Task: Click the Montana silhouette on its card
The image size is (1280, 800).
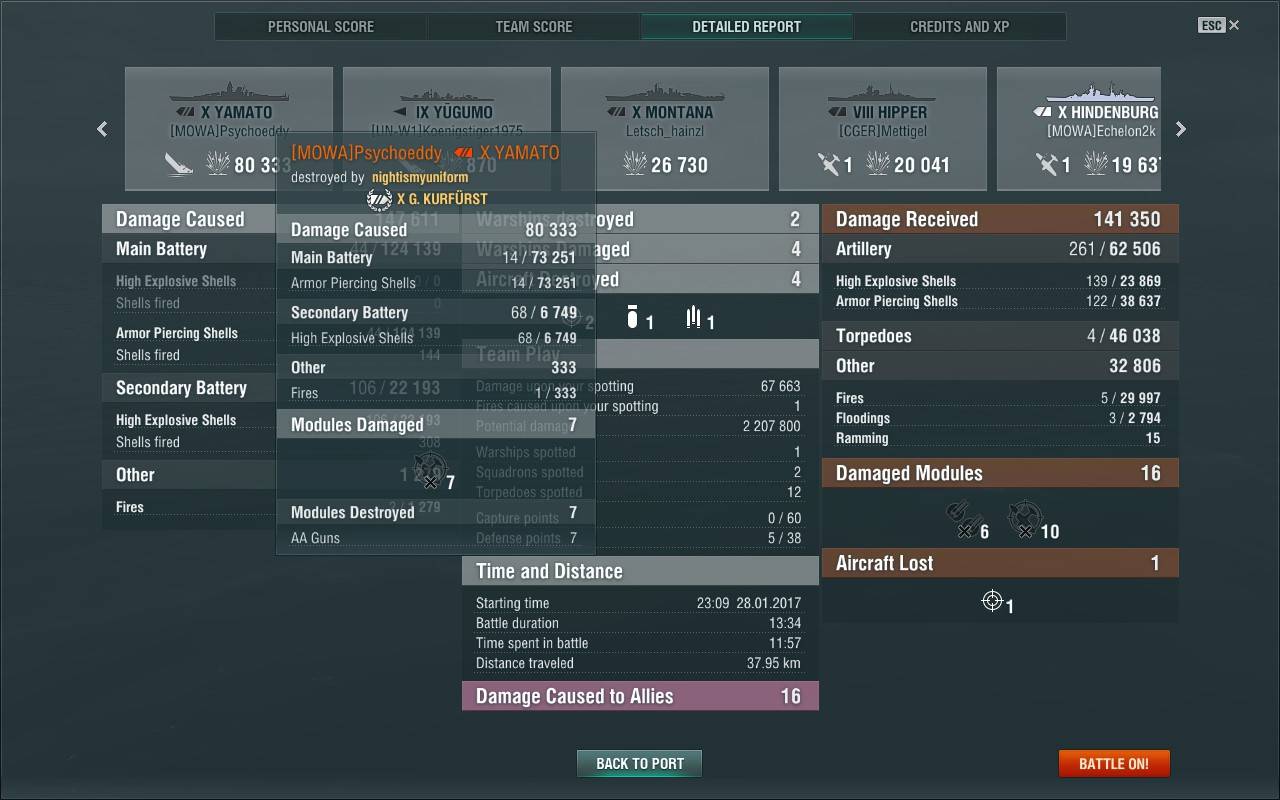Action: tap(665, 93)
